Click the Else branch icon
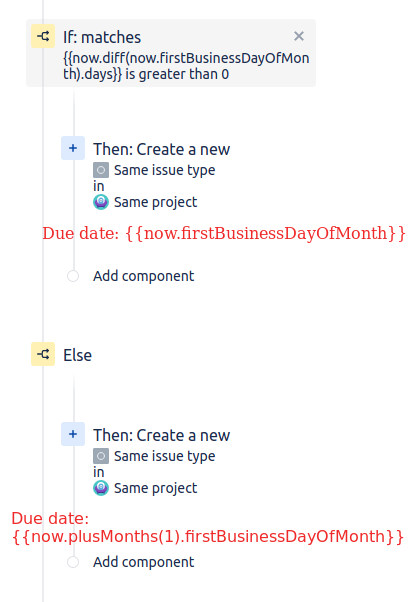The width and height of the screenshot is (419, 602). 43,354
